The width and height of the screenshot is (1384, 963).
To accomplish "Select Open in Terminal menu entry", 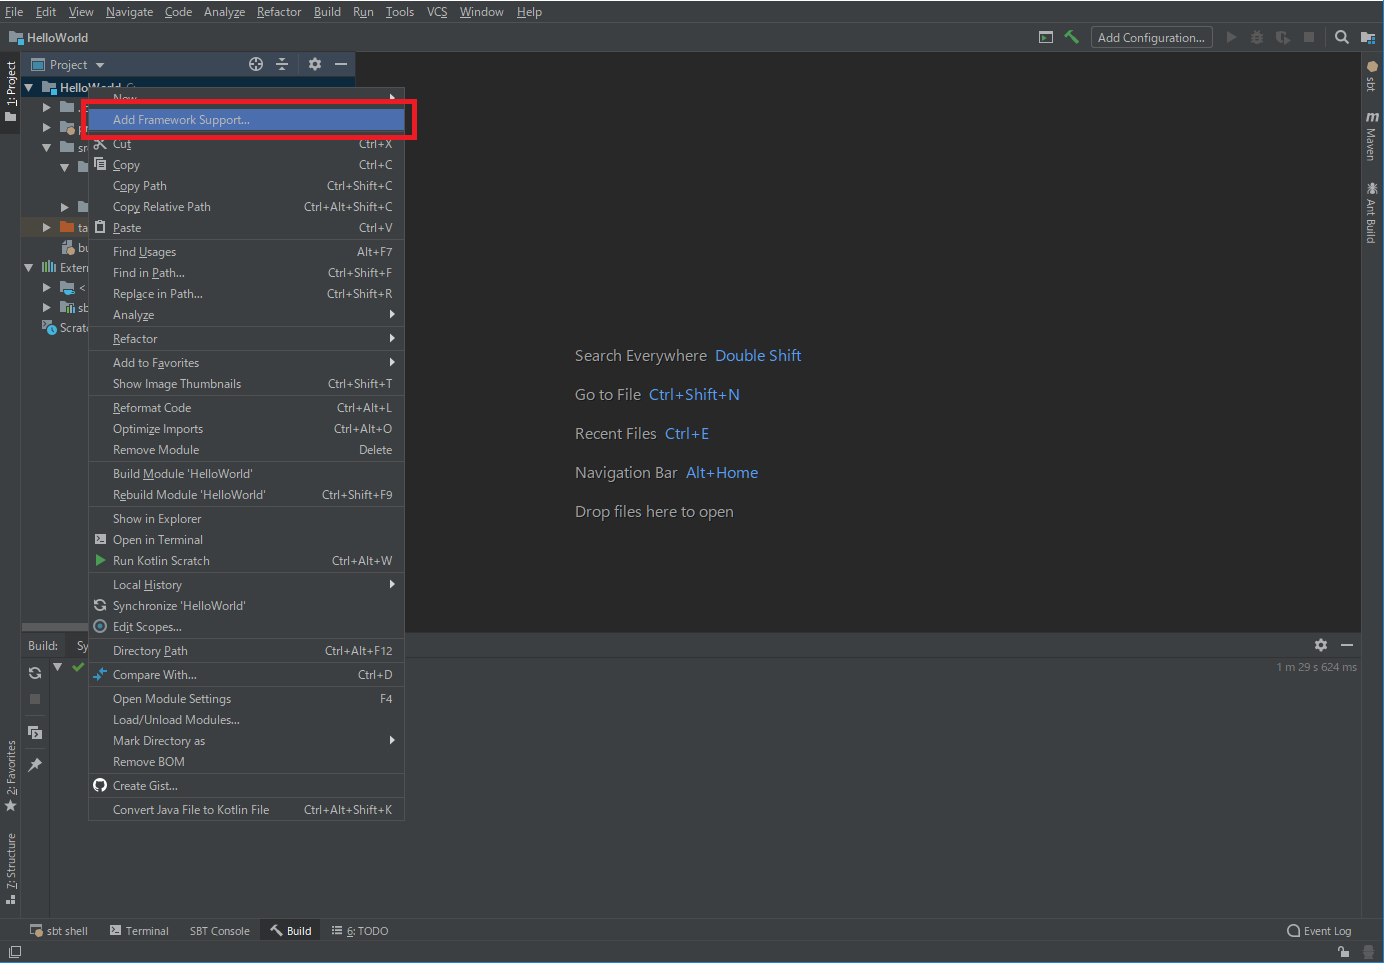I will click(x=246, y=540).
